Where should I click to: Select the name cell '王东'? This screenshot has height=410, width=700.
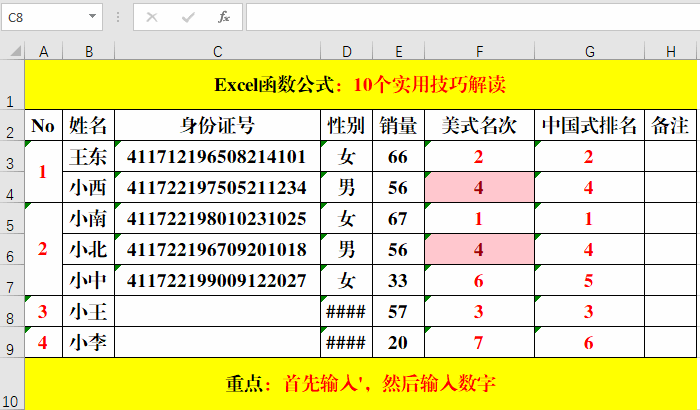(x=89, y=156)
